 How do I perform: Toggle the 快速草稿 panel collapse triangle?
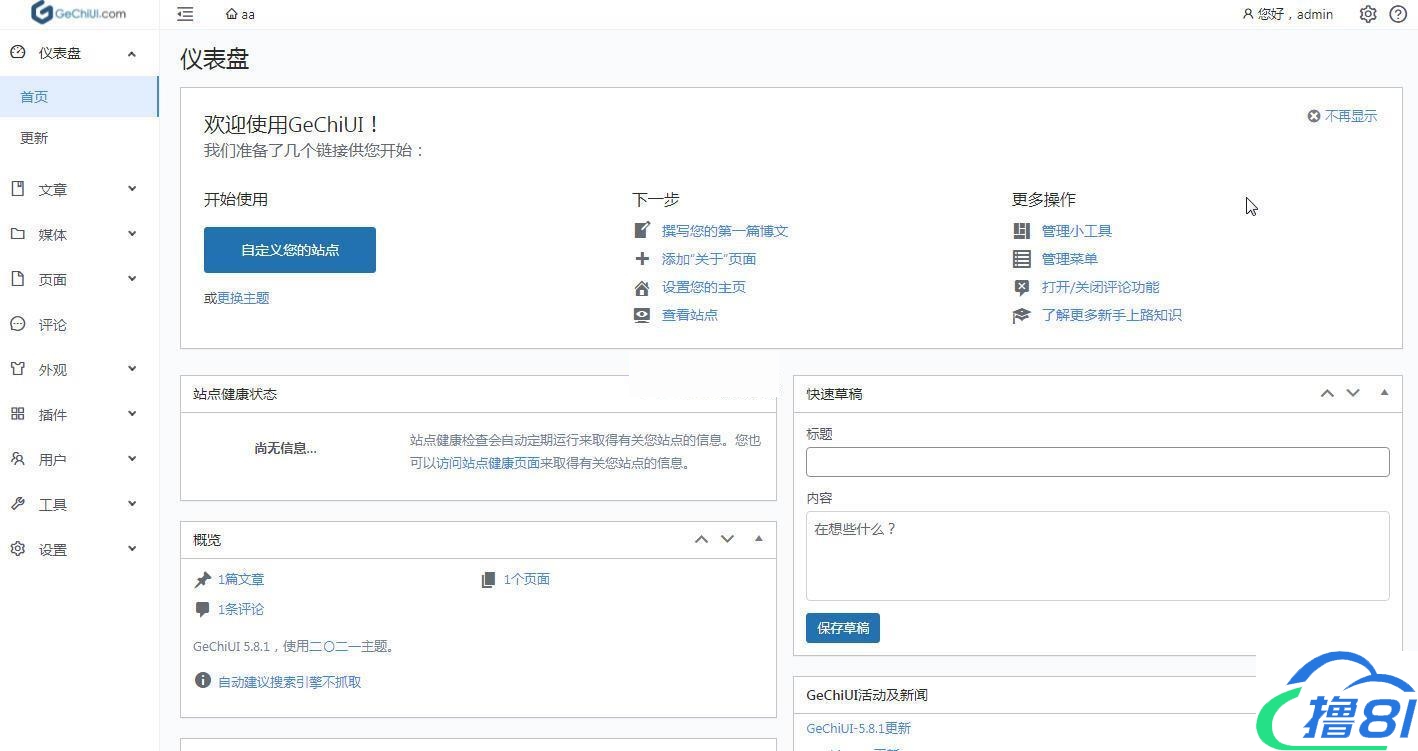[1384, 393]
